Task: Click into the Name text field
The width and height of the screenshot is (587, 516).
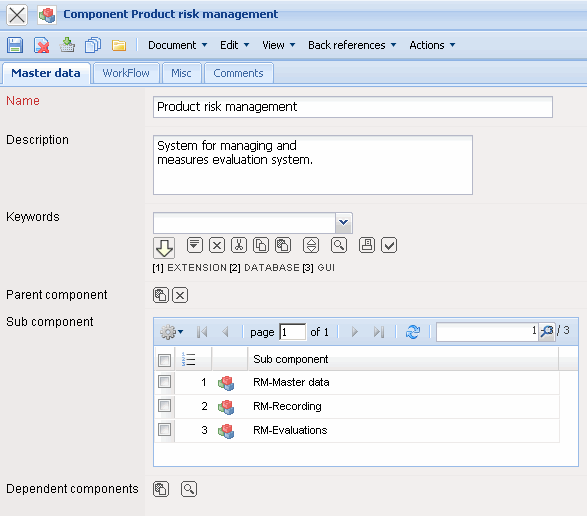Action: (x=353, y=107)
